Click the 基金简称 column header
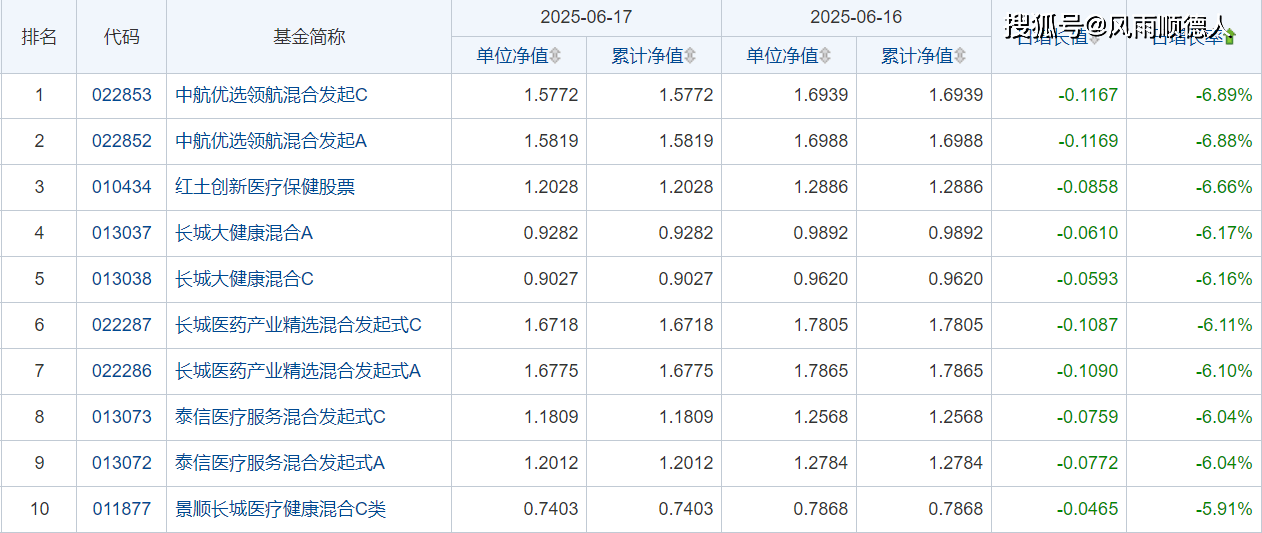This screenshot has height=533, width=1262. point(309,37)
